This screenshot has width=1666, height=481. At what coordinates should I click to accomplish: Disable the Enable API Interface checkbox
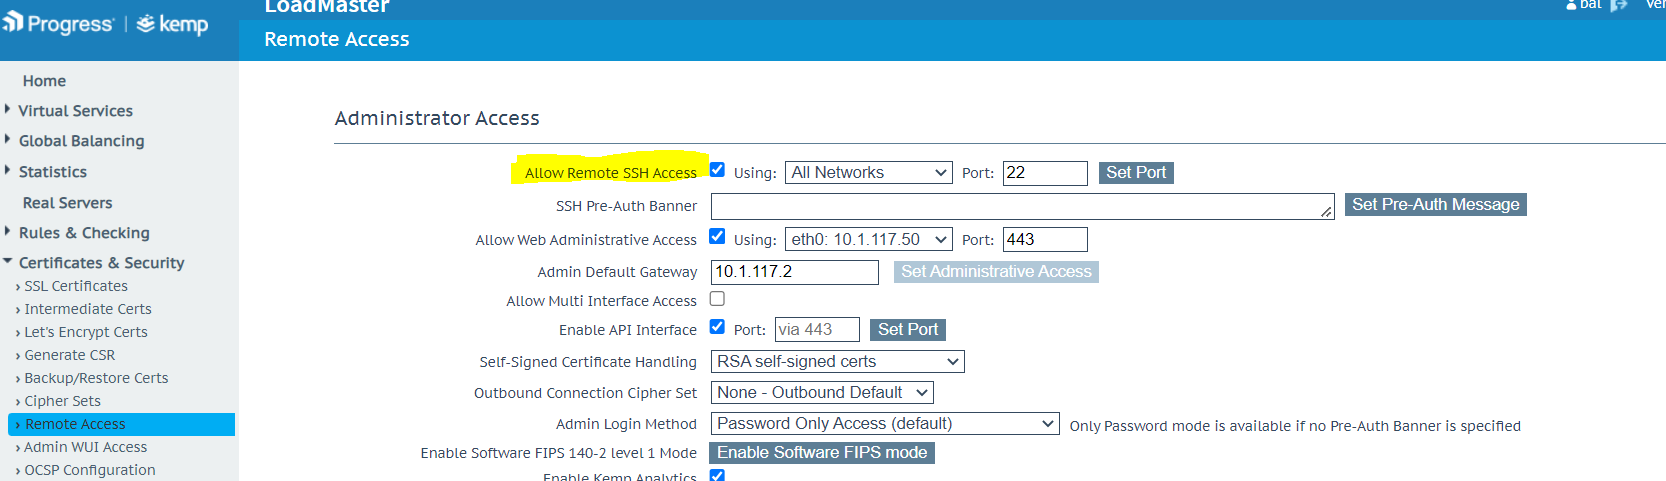(x=717, y=327)
